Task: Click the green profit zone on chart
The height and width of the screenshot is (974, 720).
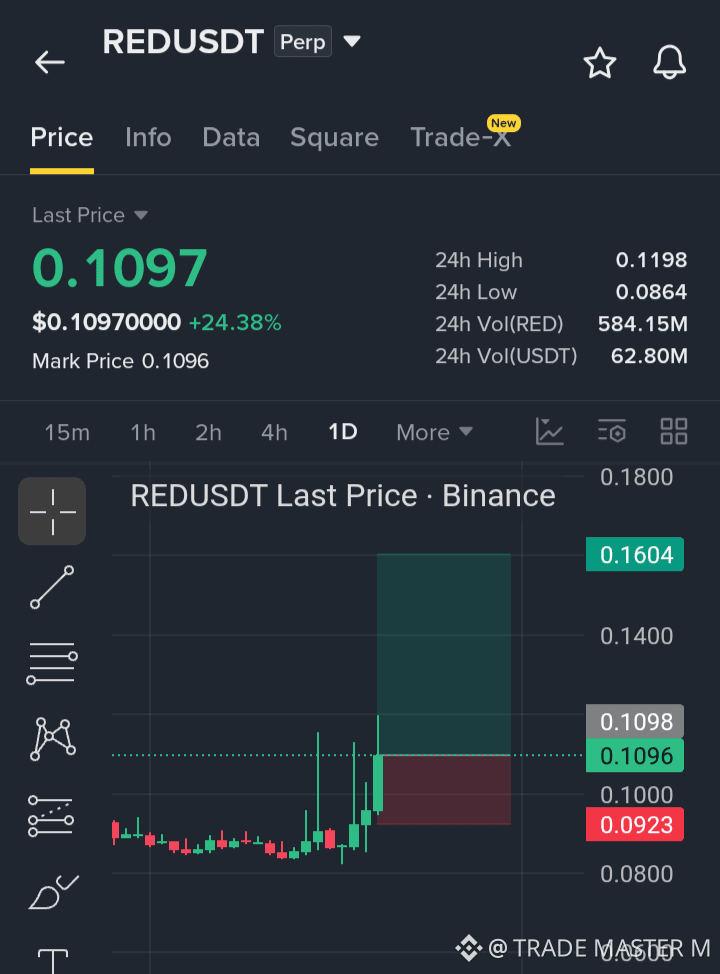Action: click(x=444, y=654)
